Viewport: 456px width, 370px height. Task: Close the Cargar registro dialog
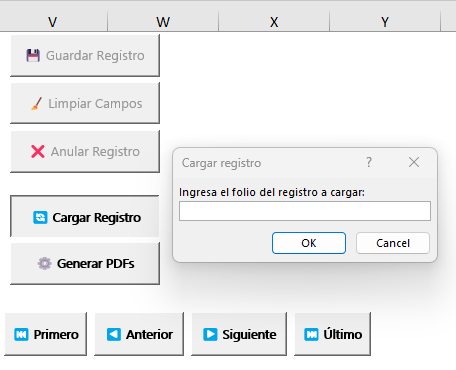[x=414, y=162]
